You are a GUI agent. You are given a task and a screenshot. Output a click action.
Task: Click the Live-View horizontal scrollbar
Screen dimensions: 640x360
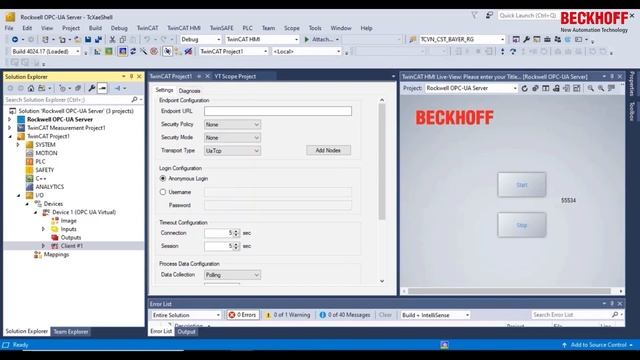pos(509,291)
